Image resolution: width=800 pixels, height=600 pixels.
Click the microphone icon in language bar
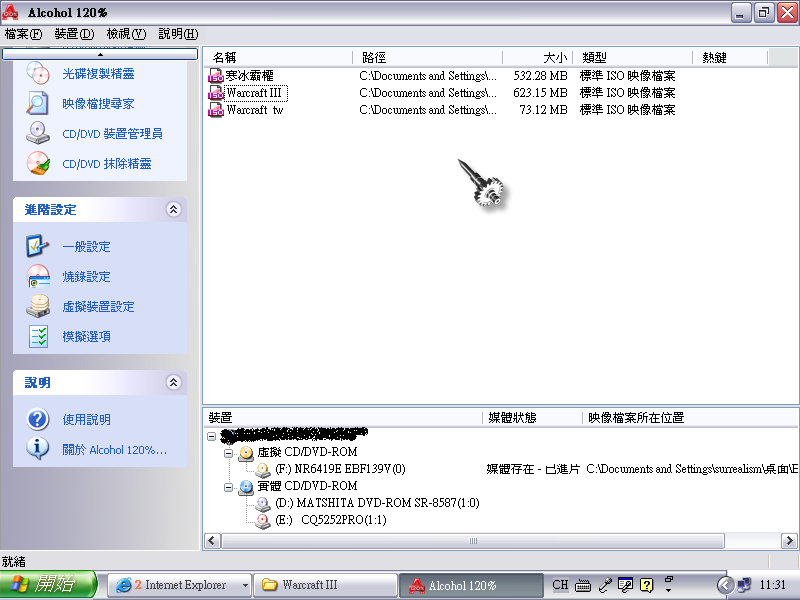click(x=605, y=585)
